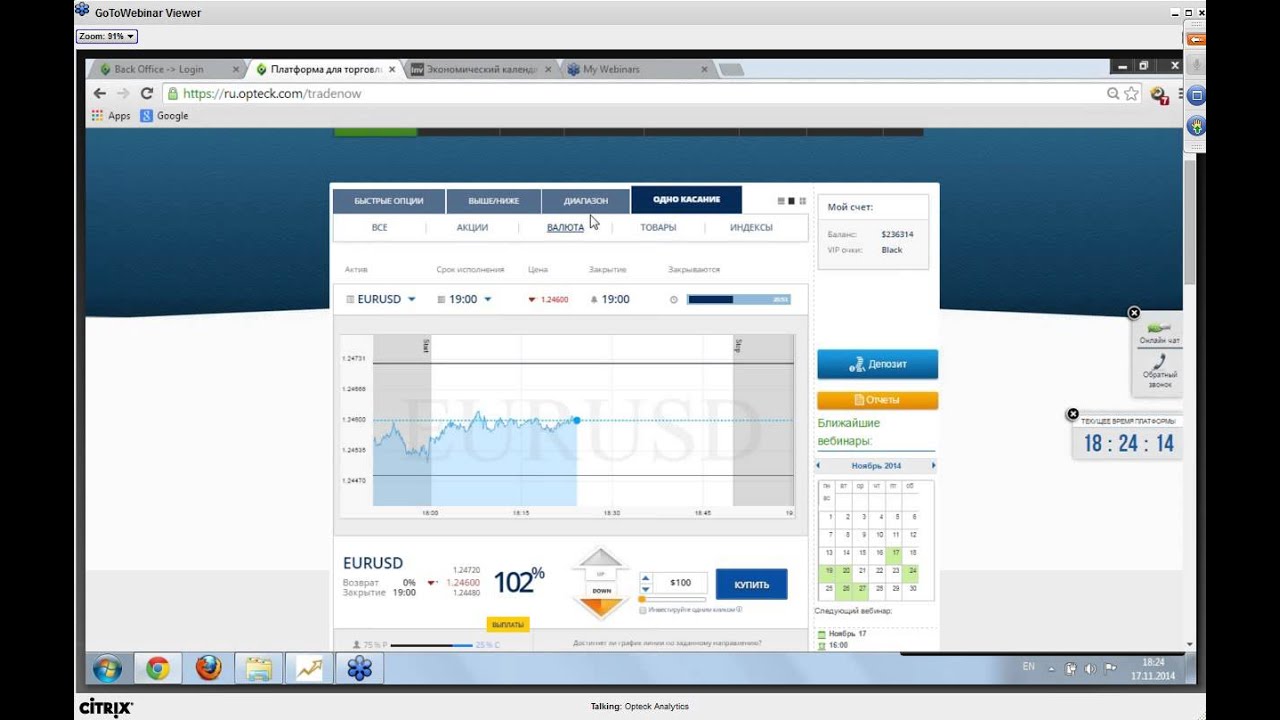The image size is (1280, 720).
Task: Click the browser forward arrow
Action: coord(123,93)
